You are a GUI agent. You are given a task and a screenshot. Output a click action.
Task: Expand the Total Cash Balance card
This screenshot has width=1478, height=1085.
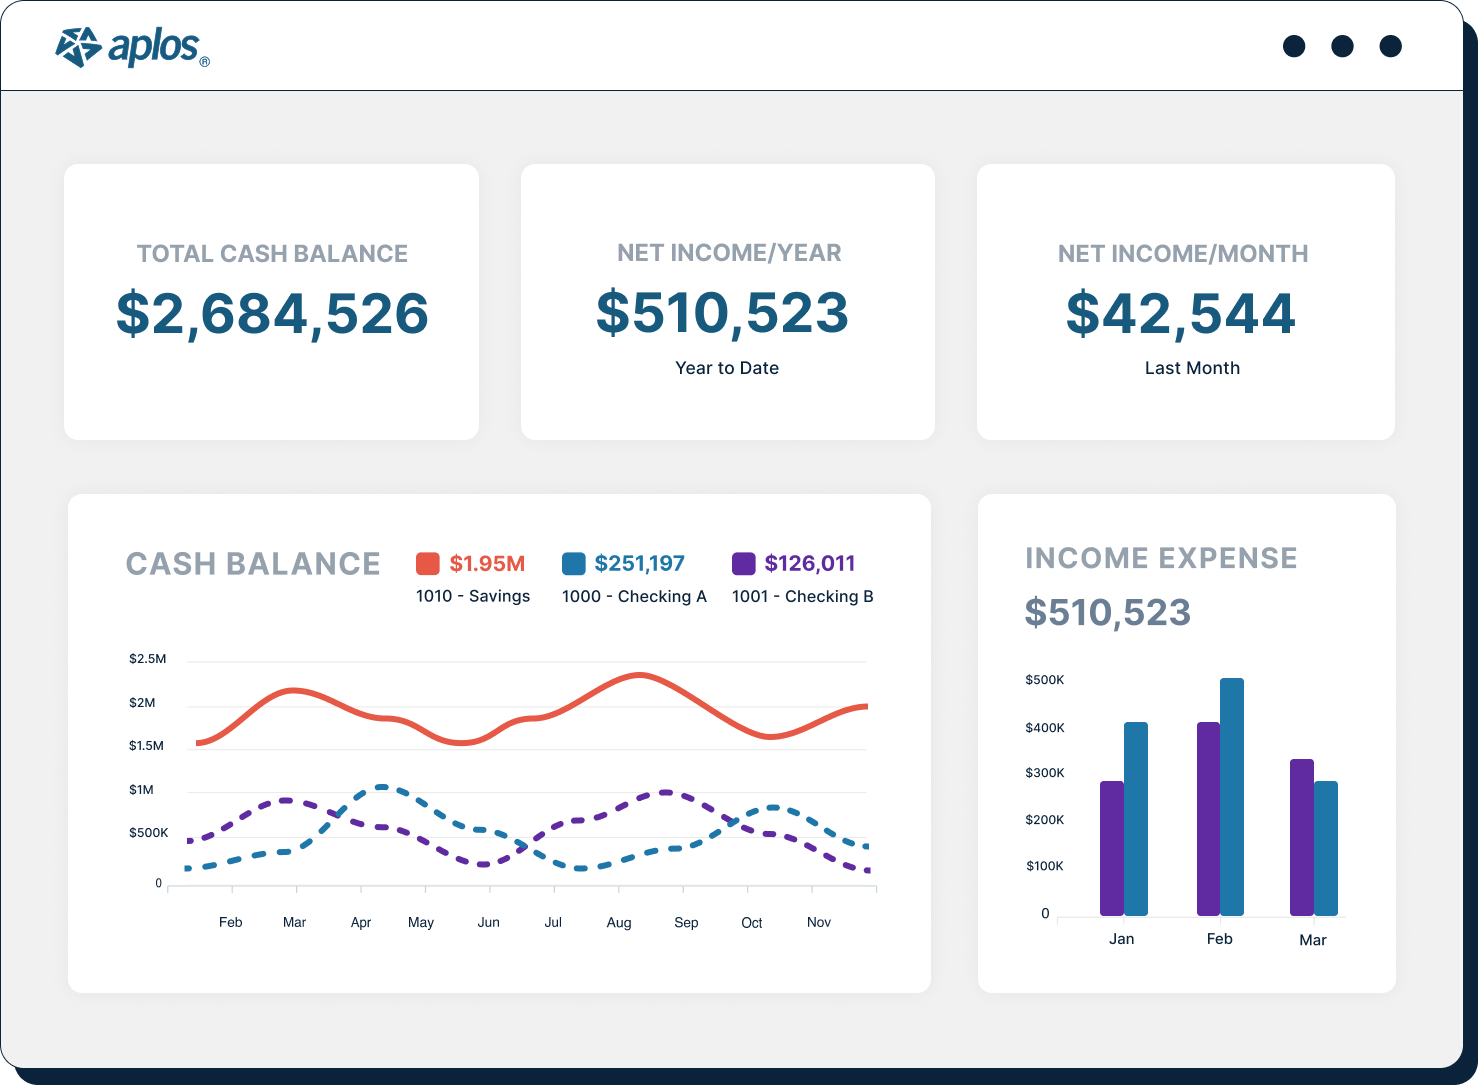coord(271,300)
